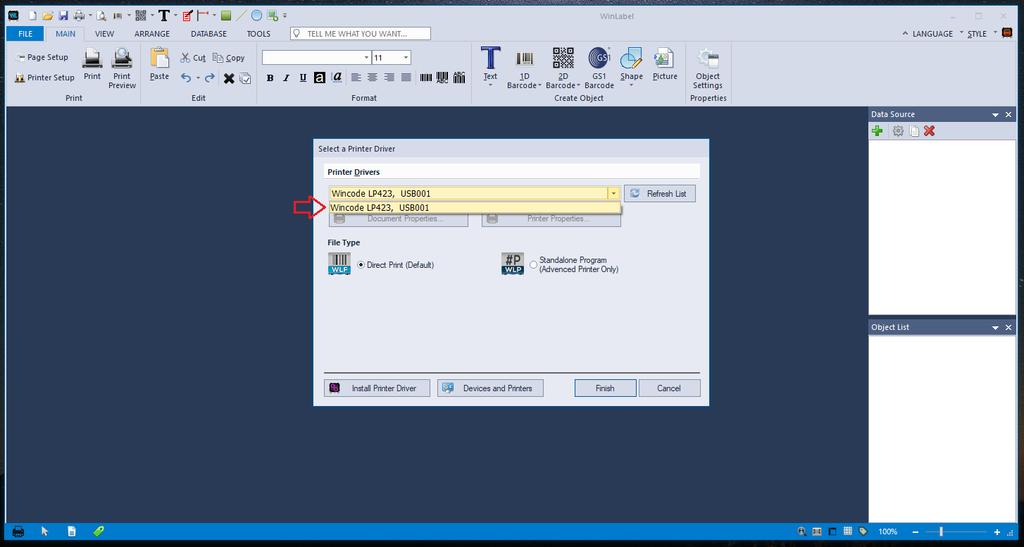Click the Tell Me What You Want search box
Viewport: 1024px width, 547px height.
(x=360, y=33)
